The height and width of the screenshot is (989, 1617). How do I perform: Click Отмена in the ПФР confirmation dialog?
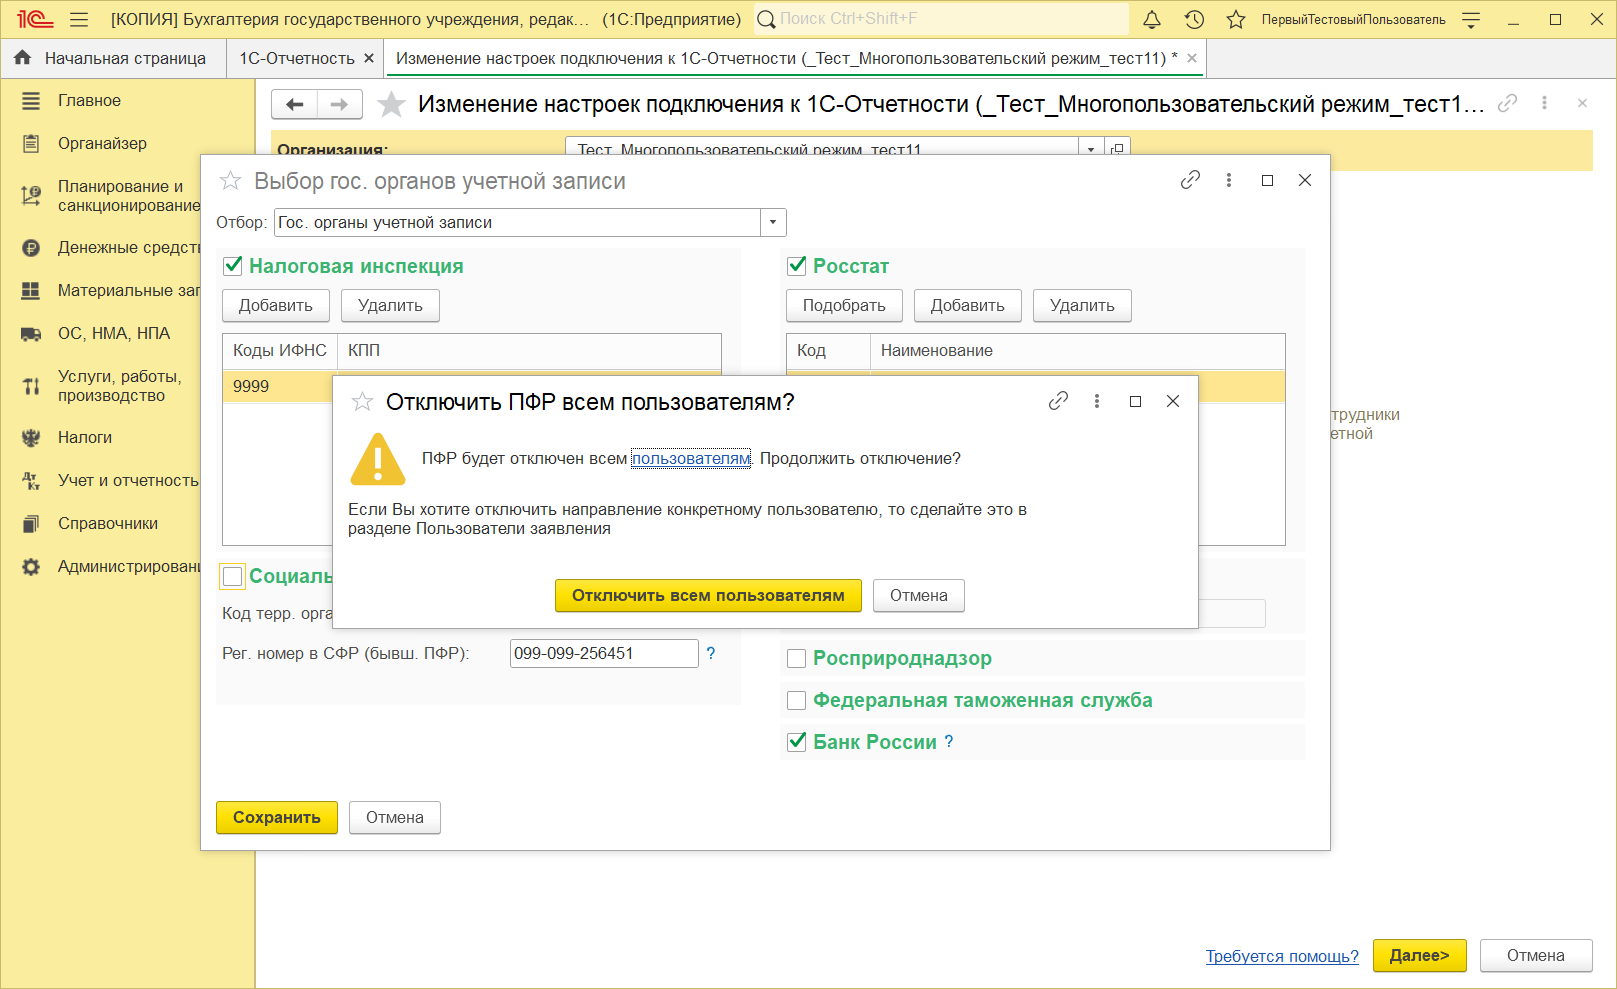[x=919, y=595]
